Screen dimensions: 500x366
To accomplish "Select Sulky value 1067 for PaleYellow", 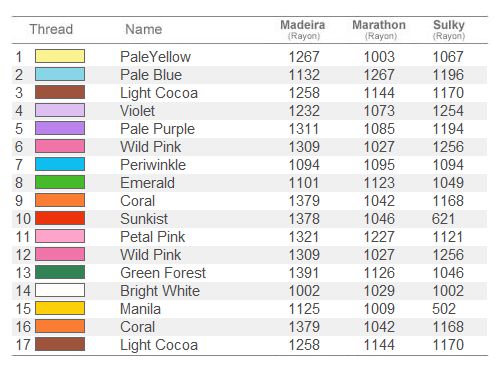I will (x=448, y=57).
